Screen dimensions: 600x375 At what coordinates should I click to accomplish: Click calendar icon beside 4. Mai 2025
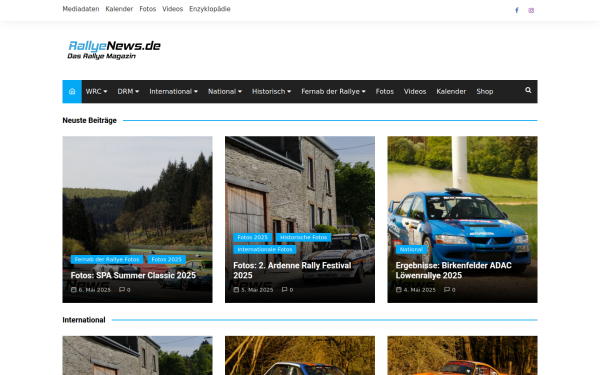click(398, 290)
